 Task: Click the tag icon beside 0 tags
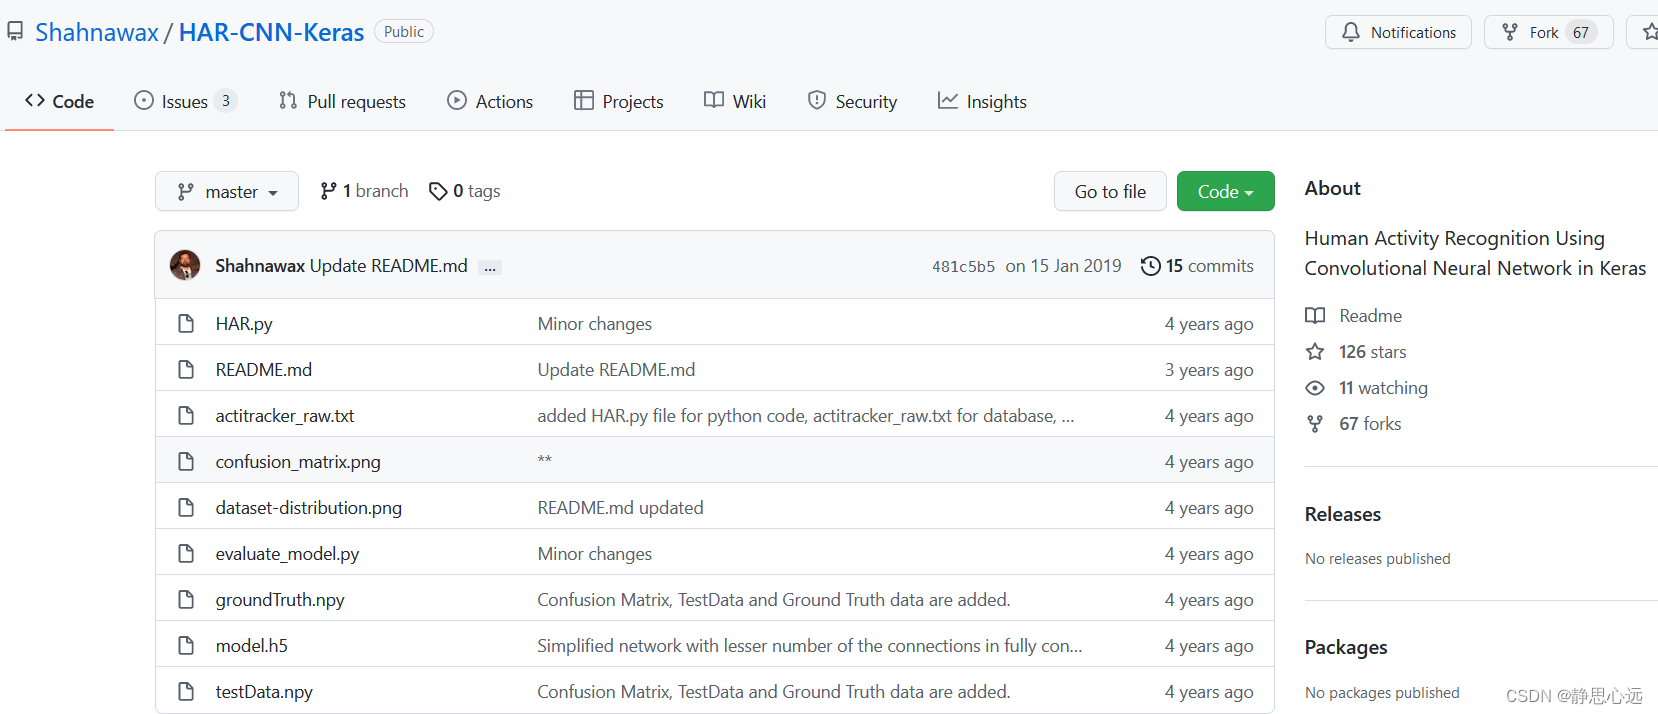438,191
